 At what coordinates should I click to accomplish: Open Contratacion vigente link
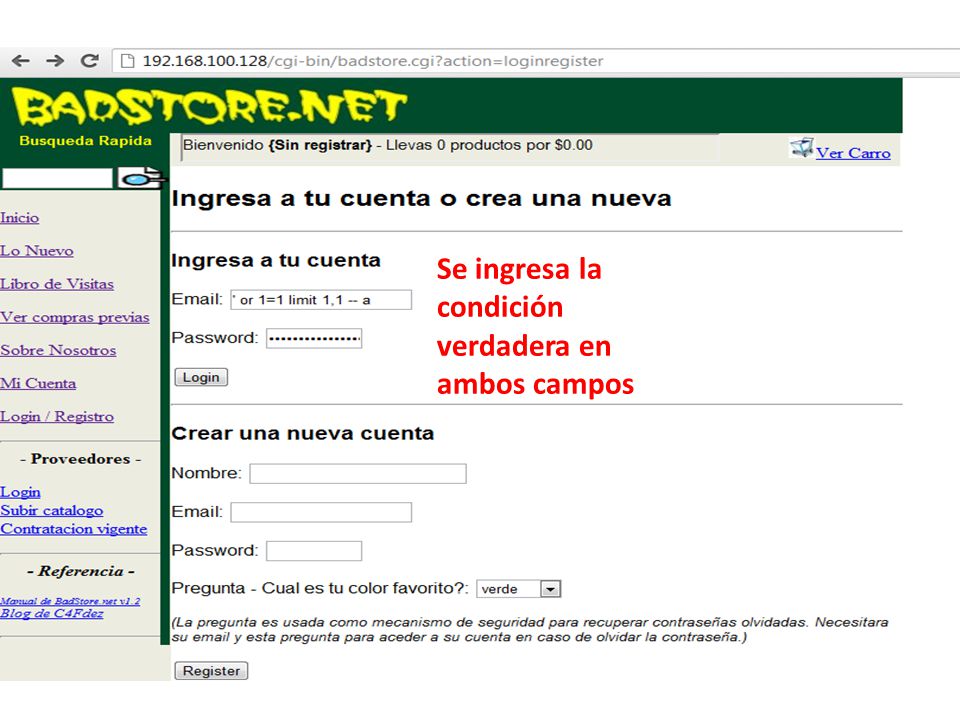(73, 529)
